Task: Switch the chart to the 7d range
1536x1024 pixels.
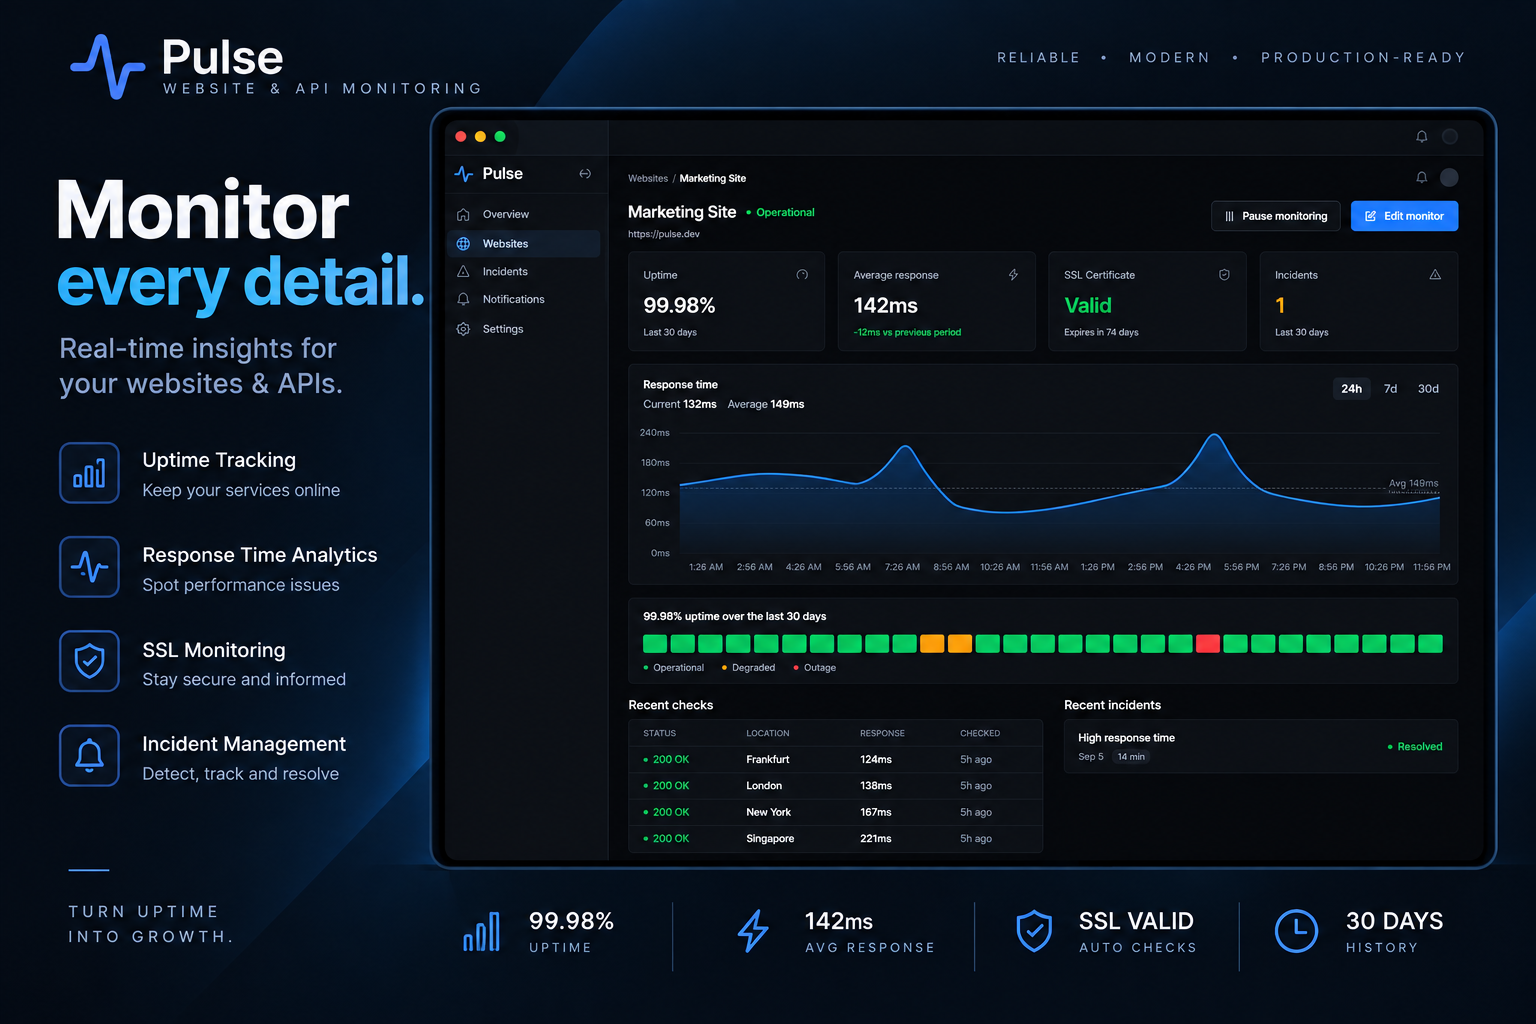Action: pos(1390,389)
